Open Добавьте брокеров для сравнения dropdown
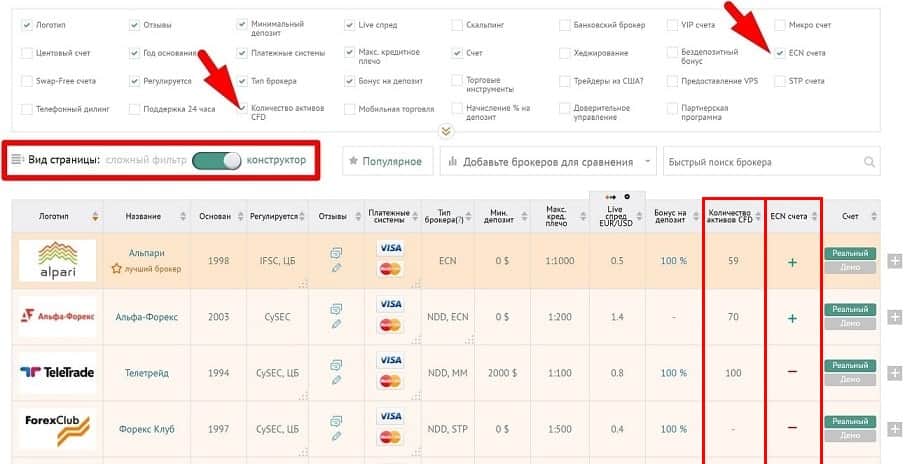 [548, 161]
